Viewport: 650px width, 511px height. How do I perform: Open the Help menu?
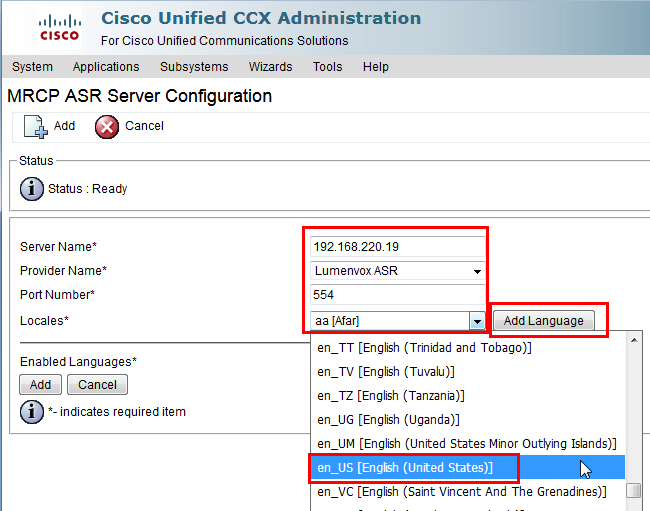376,67
